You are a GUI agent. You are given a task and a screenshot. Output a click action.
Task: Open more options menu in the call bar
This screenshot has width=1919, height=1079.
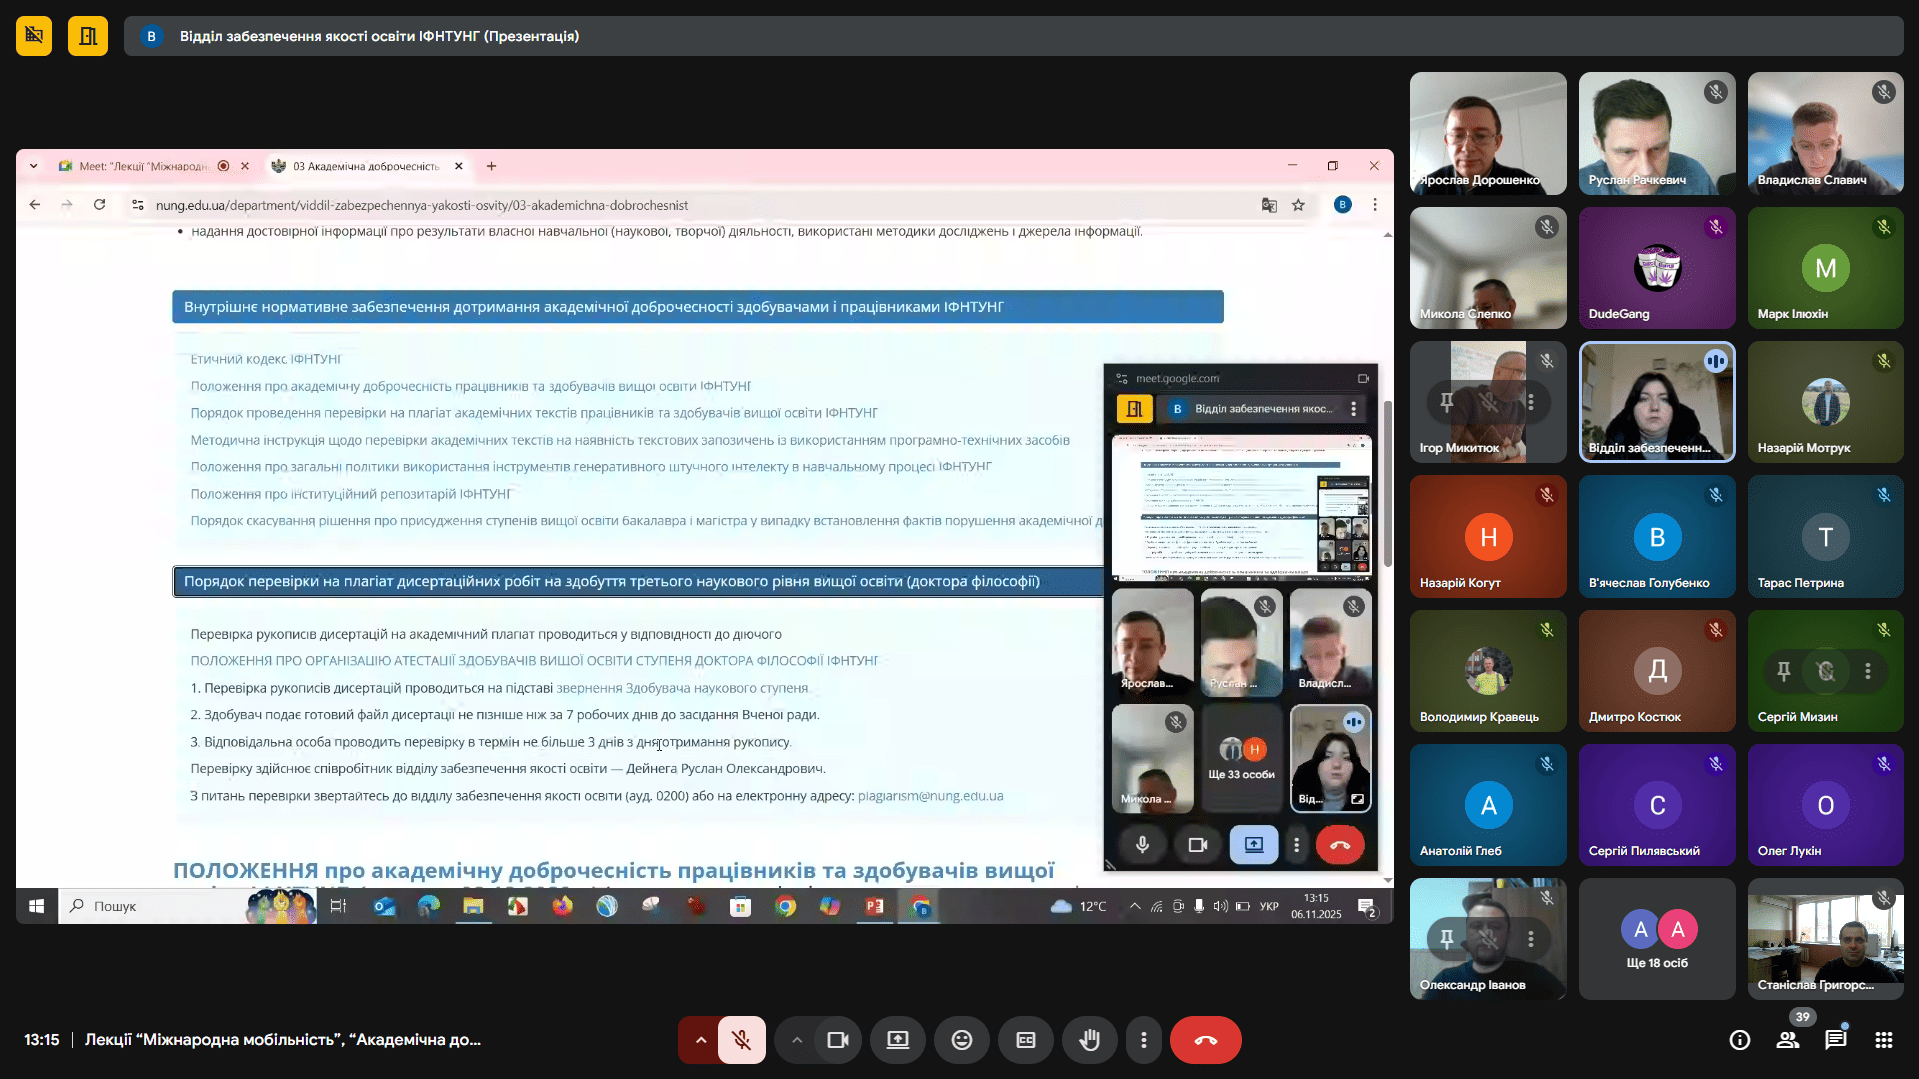click(x=1143, y=1040)
